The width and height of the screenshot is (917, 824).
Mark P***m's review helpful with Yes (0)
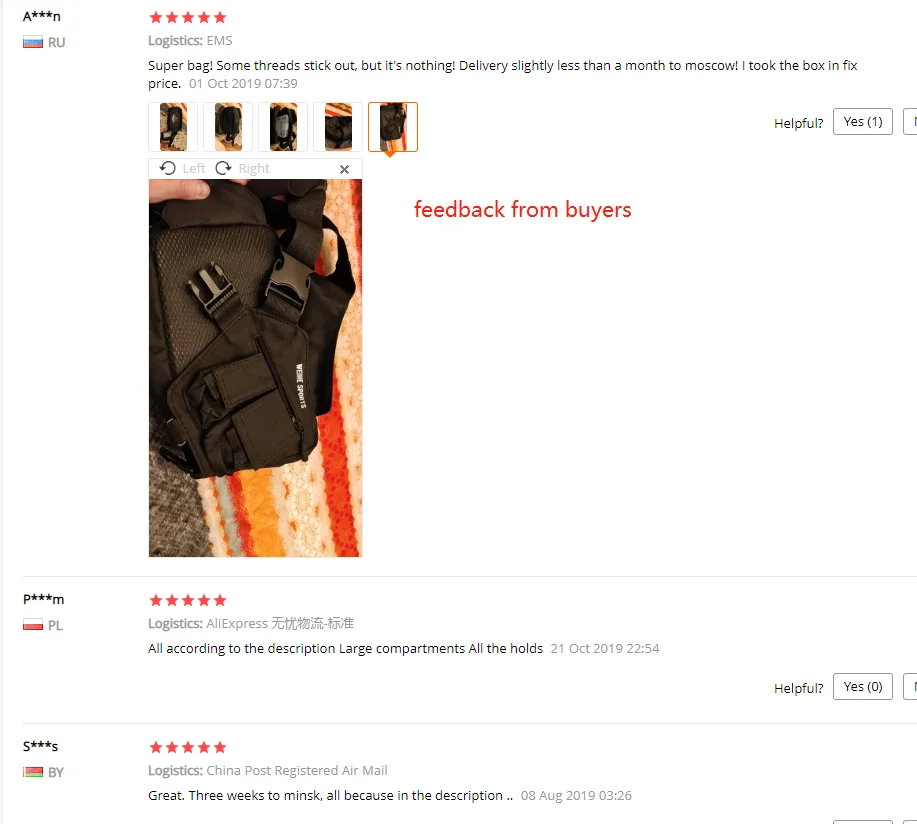[x=863, y=687]
